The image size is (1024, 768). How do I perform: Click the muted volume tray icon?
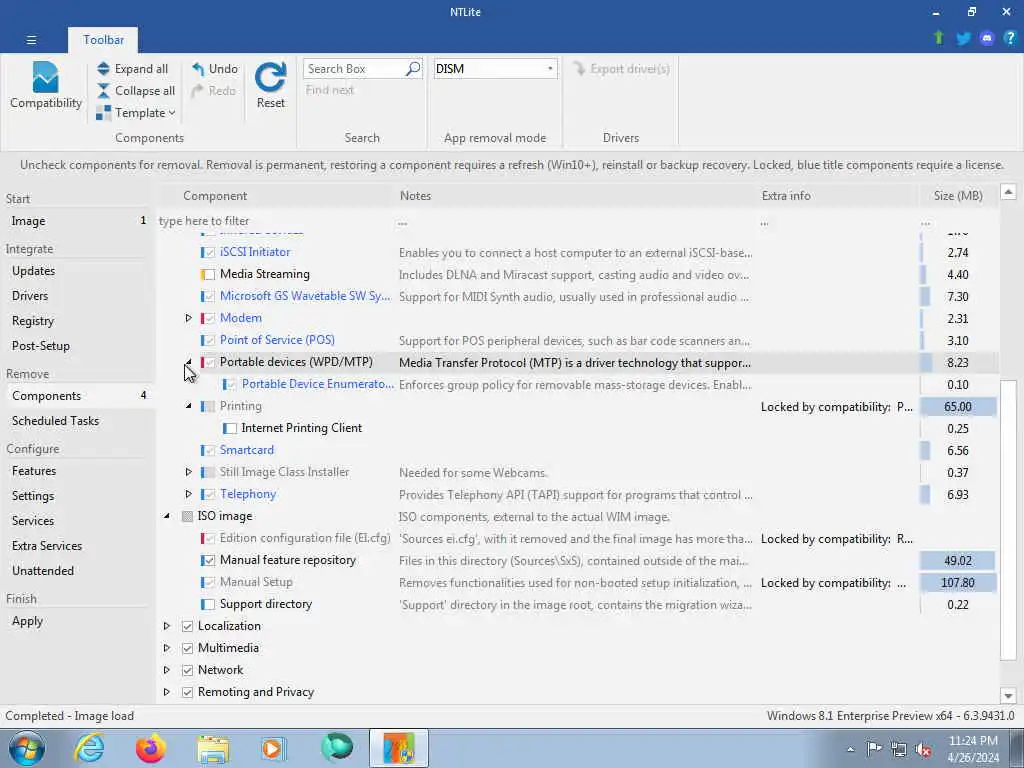[923, 749]
